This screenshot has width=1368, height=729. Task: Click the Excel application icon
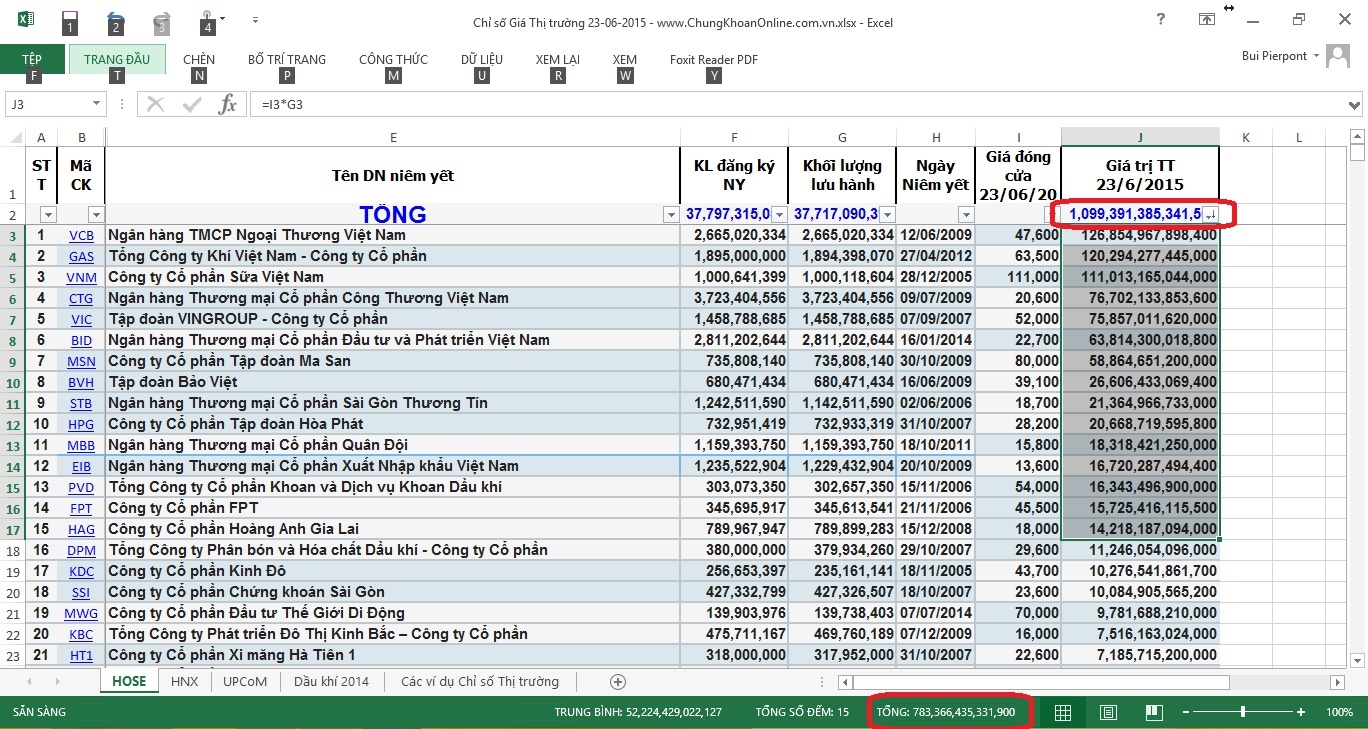(26, 19)
